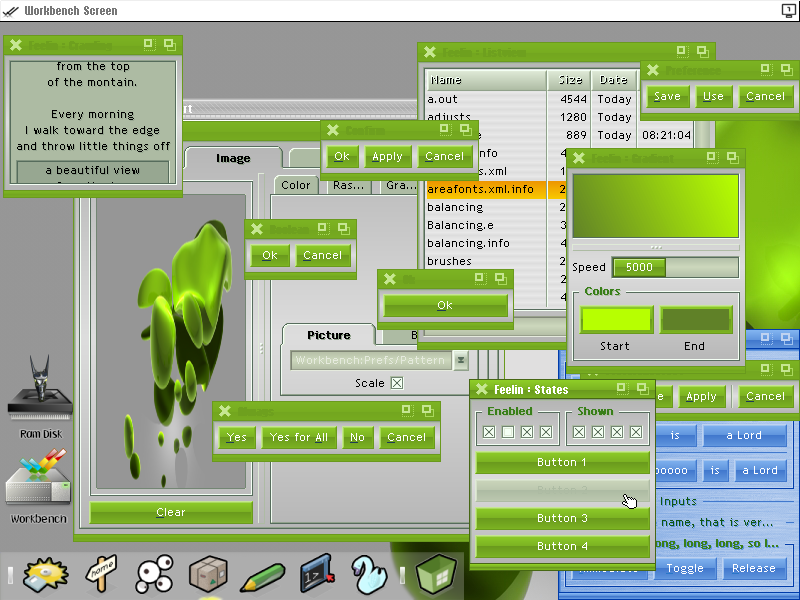Click Yes for All

point(299,437)
